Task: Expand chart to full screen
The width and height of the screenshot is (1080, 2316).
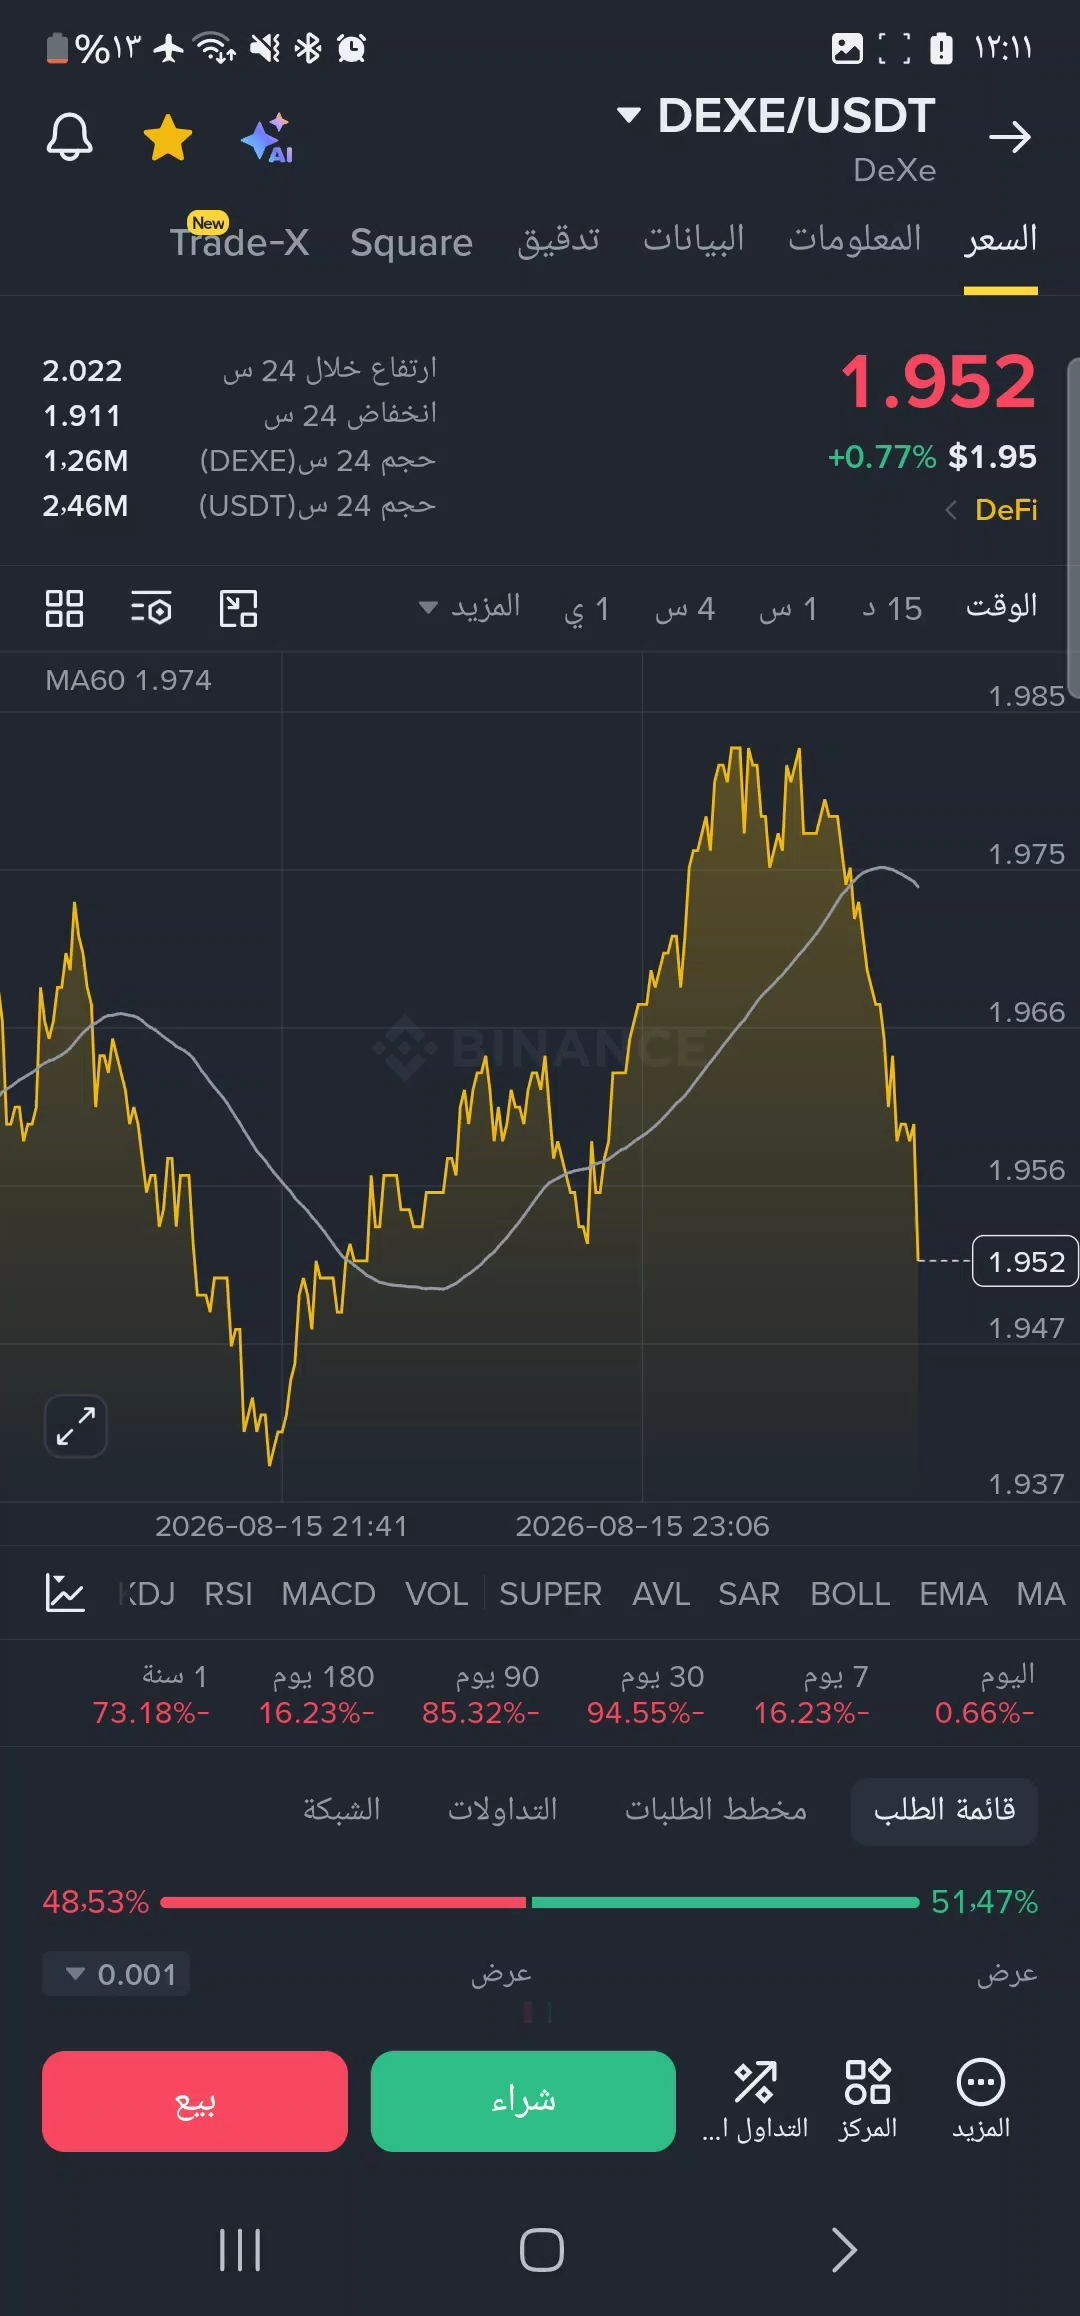Action: [x=76, y=1425]
